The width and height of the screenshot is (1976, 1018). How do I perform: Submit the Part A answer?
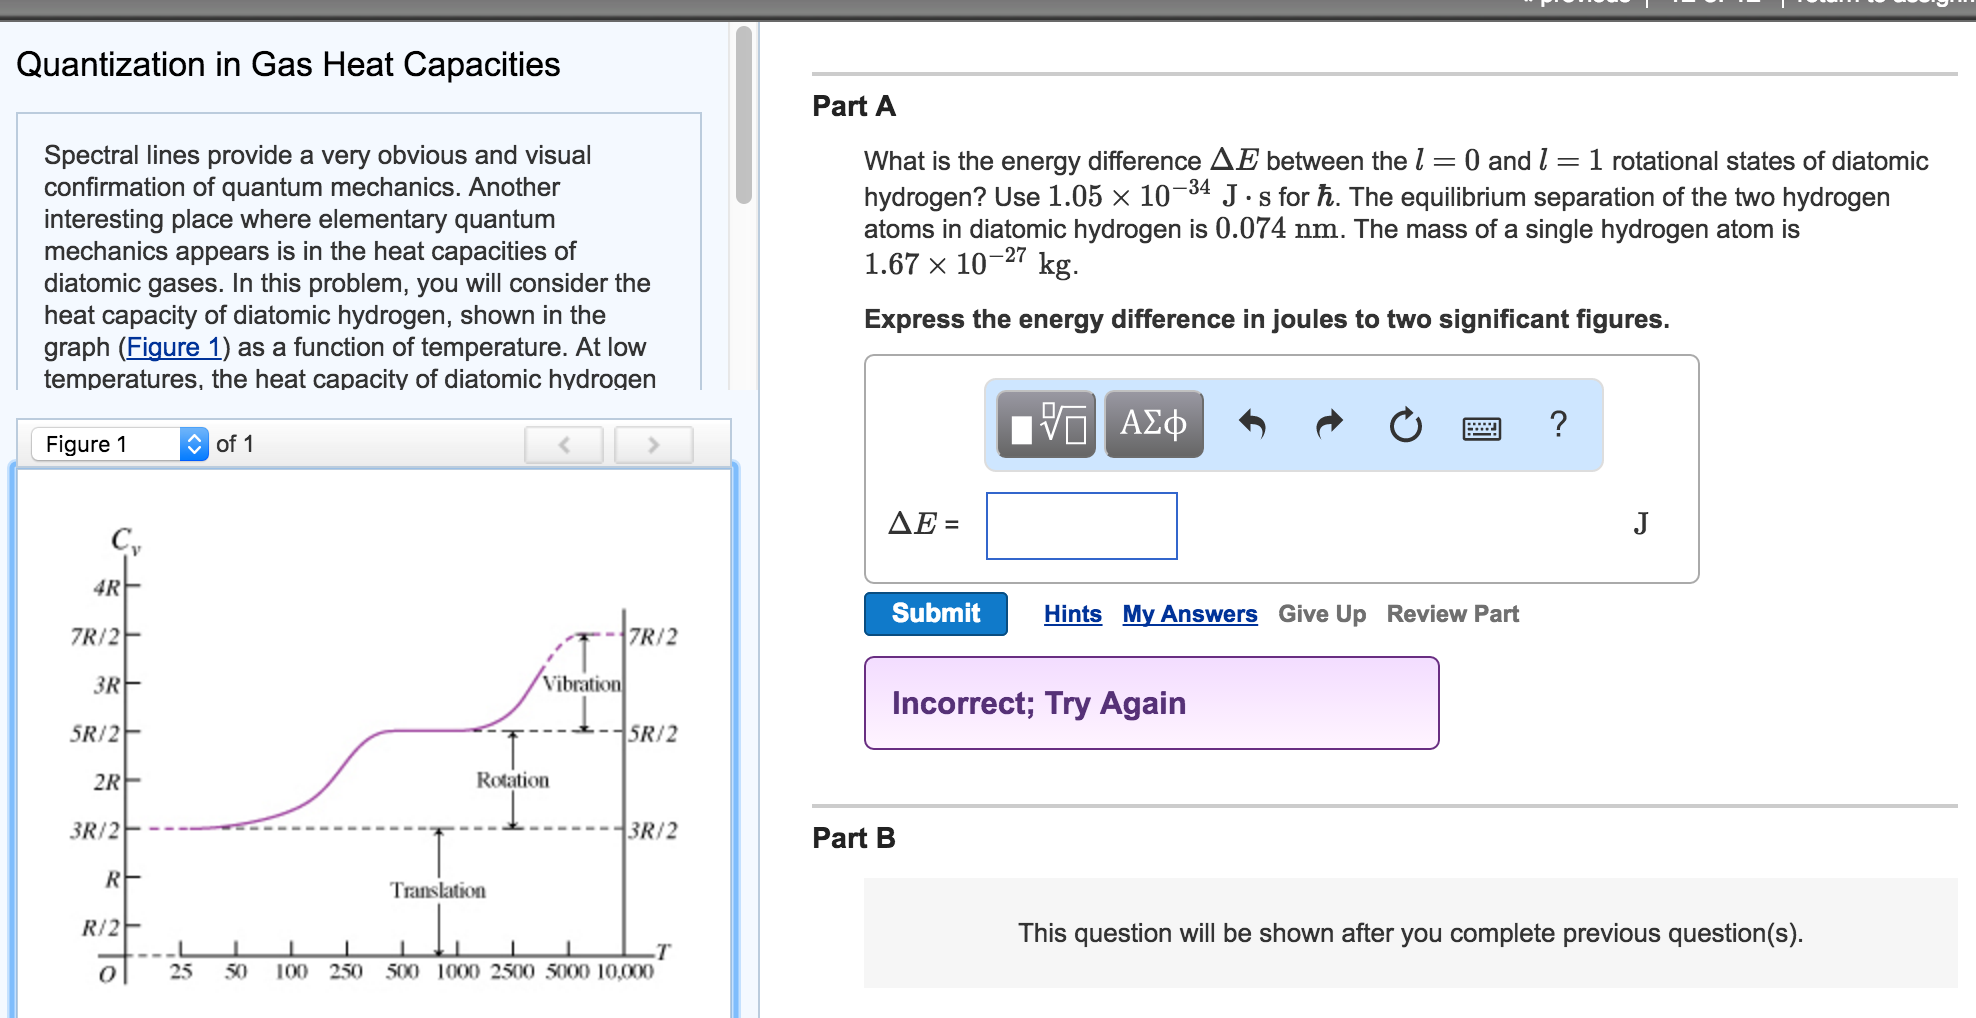935,614
